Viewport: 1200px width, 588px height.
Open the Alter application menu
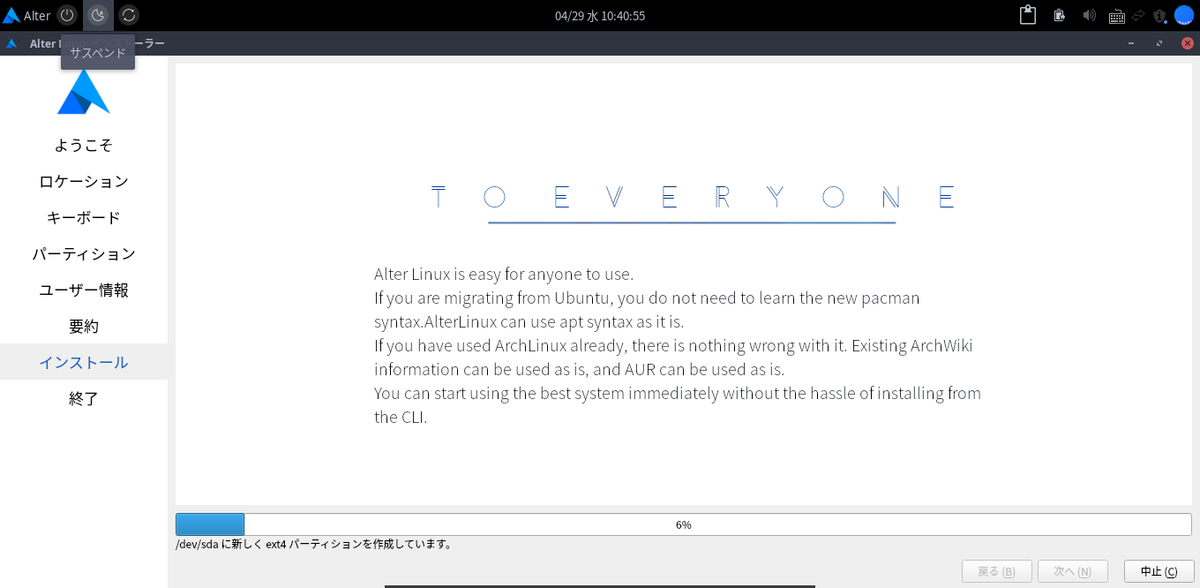pos(27,15)
